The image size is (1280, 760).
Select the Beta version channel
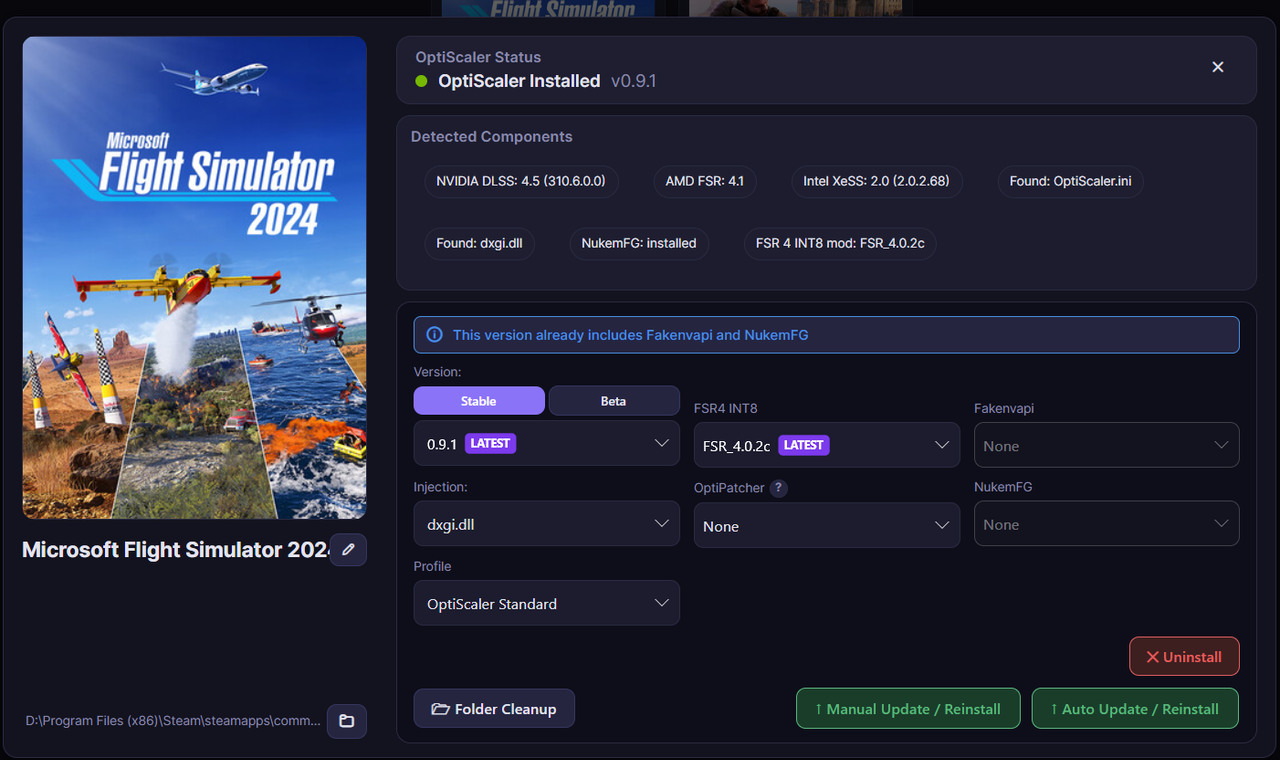click(x=614, y=401)
